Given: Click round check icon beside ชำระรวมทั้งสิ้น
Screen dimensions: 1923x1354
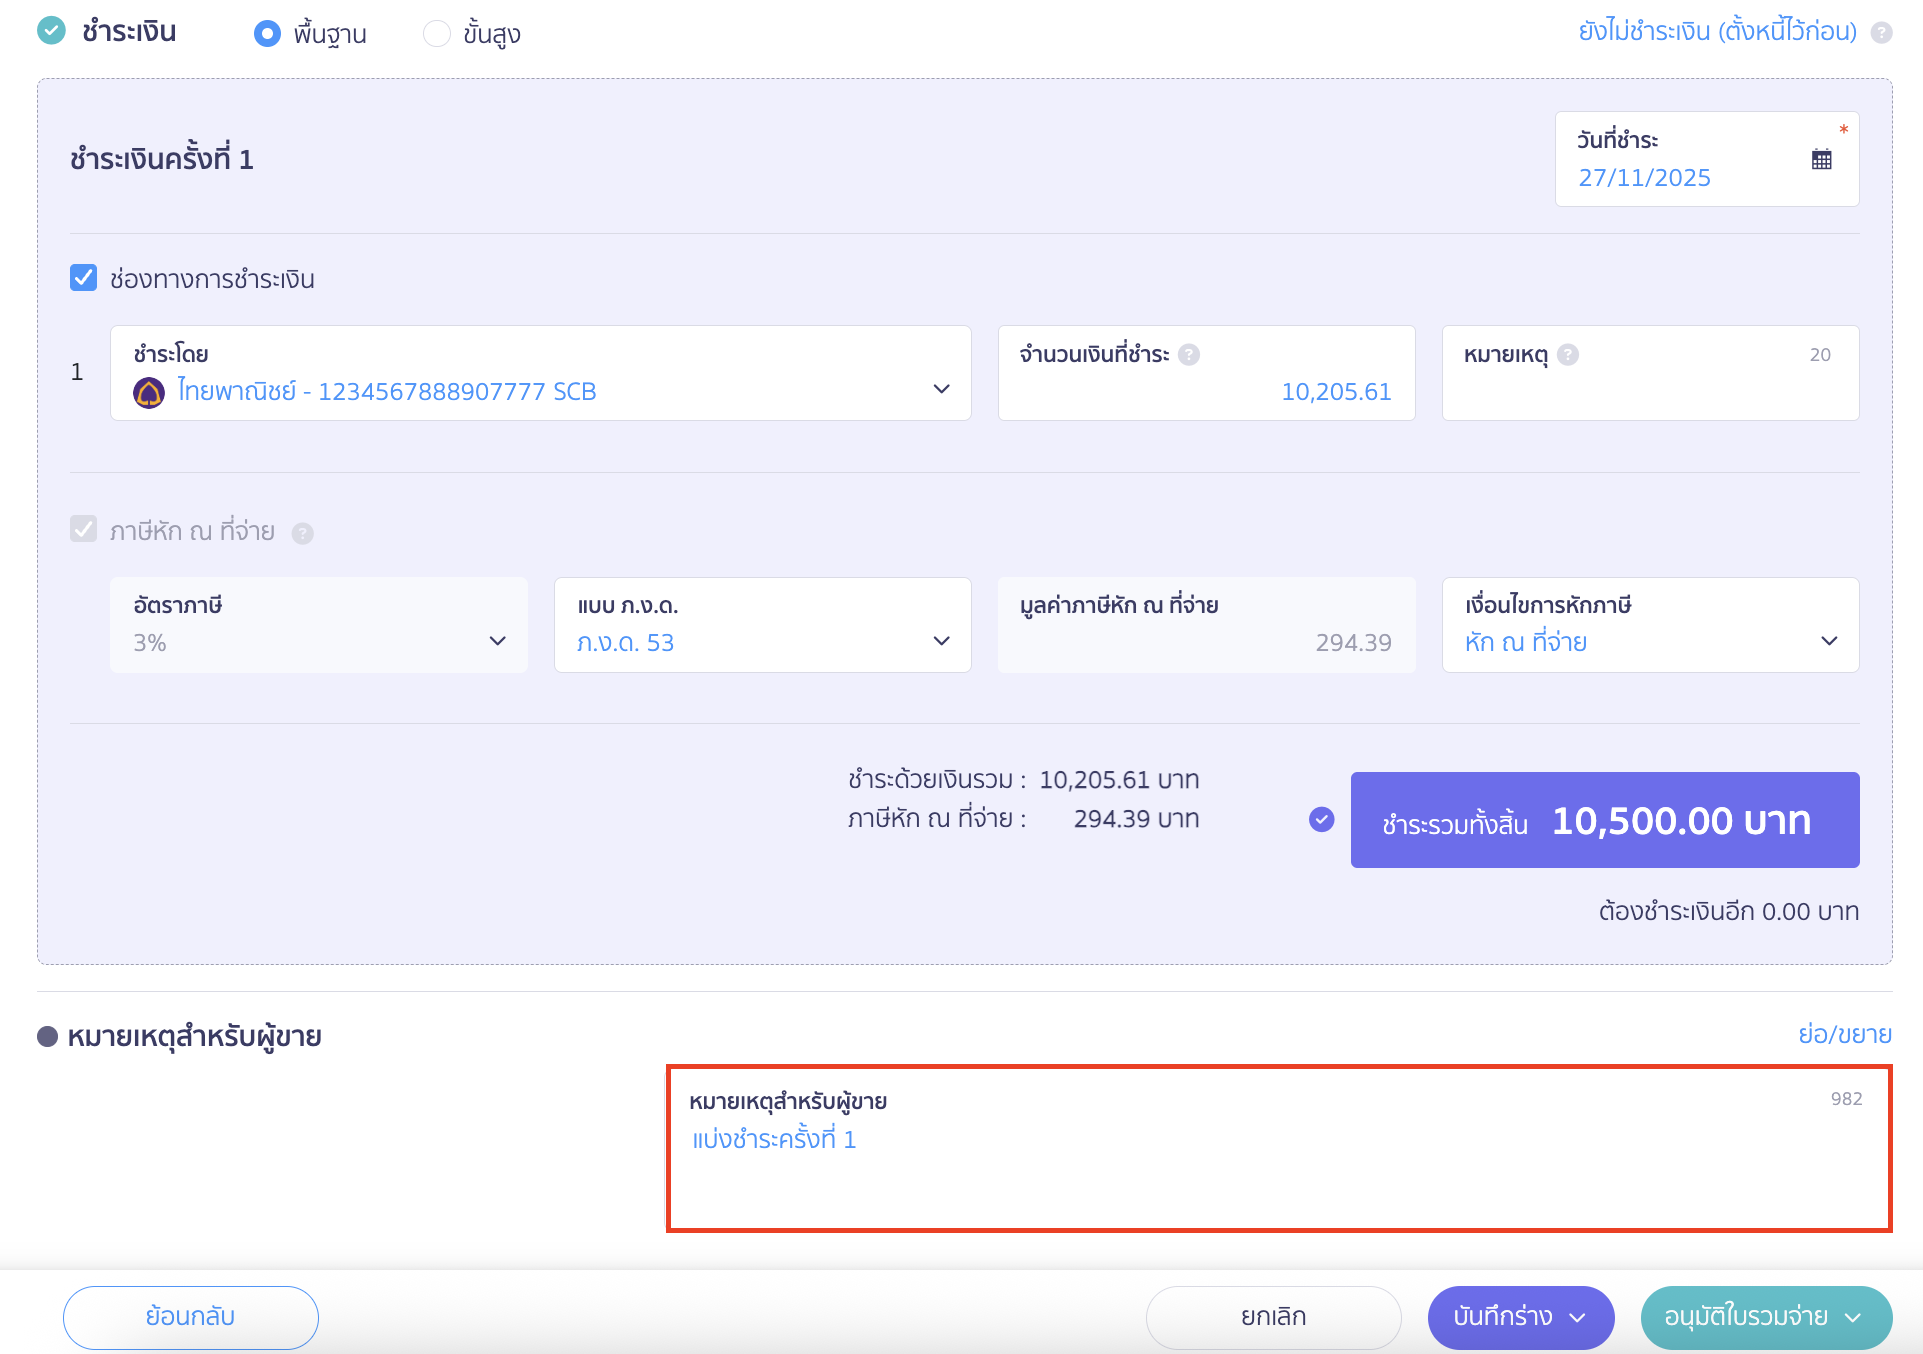Looking at the screenshot, I should click(1321, 820).
